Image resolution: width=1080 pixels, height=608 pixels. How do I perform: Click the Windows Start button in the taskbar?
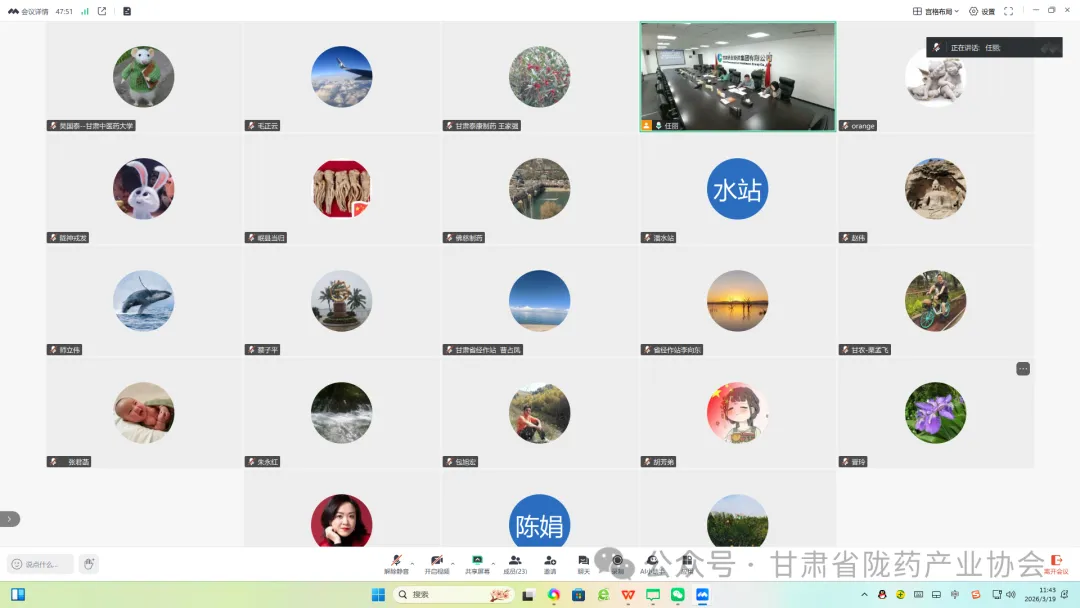pos(378,595)
